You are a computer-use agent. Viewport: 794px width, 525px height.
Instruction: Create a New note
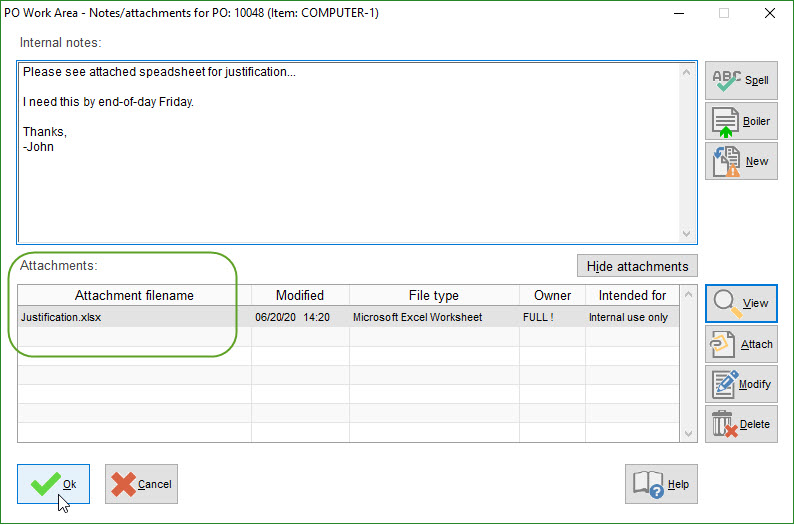click(x=741, y=161)
